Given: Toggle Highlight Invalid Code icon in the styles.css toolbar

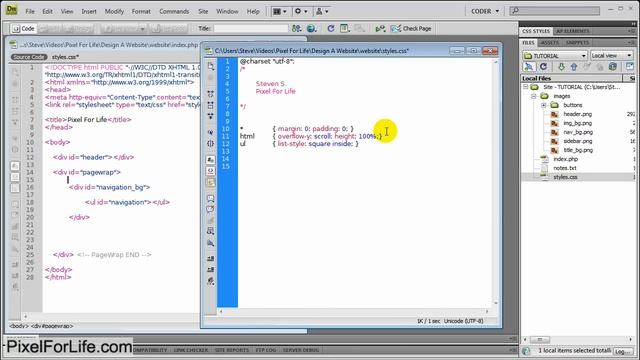Looking at the screenshot, I should (211, 171).
